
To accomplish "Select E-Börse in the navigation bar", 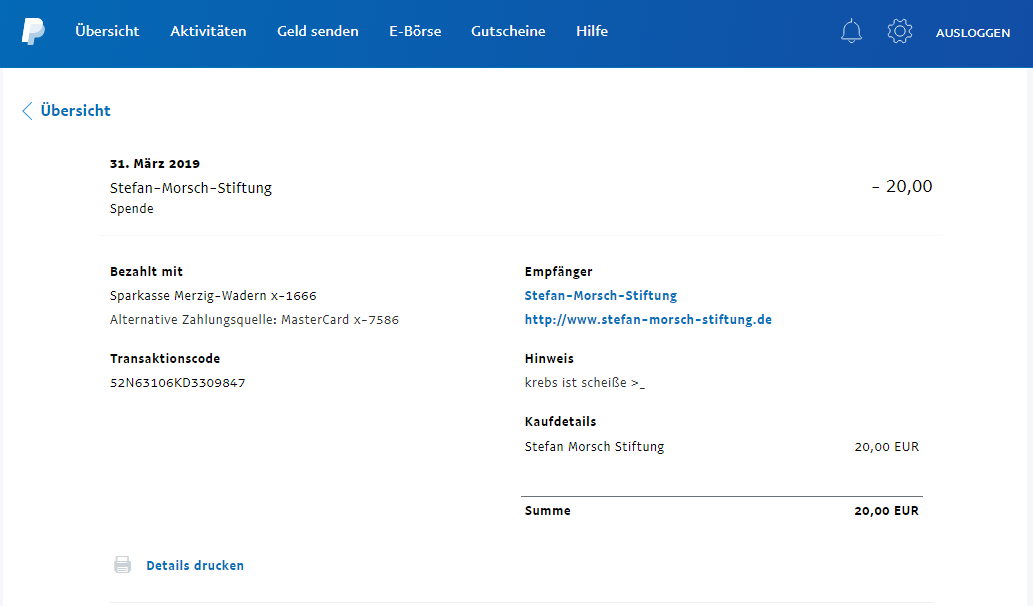I will coord(415,31).
